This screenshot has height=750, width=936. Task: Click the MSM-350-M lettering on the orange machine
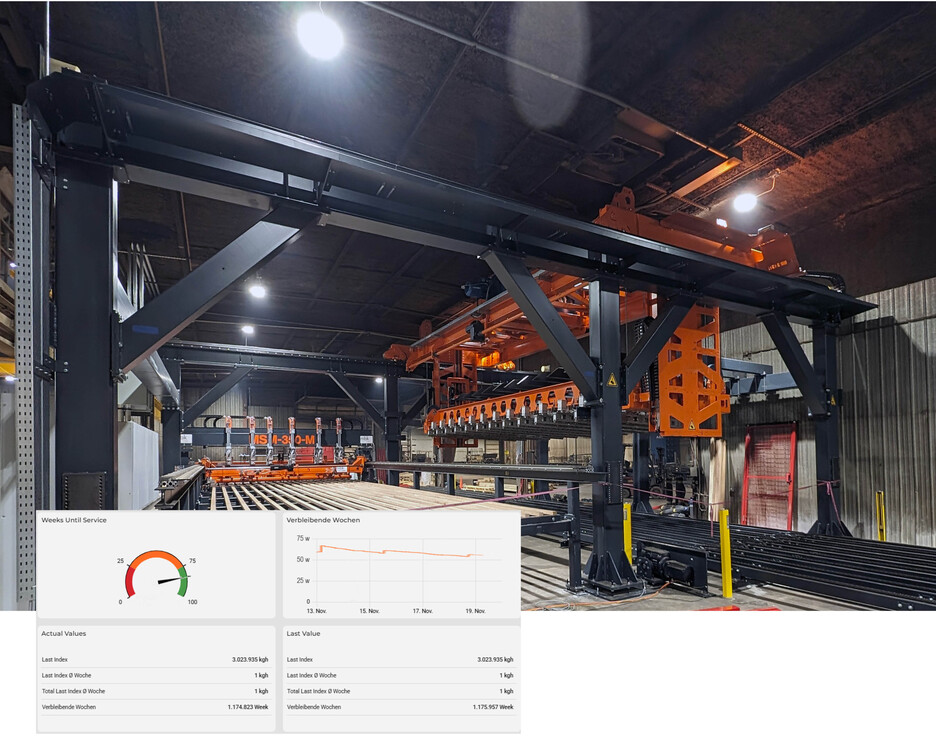tap(282, 439)
